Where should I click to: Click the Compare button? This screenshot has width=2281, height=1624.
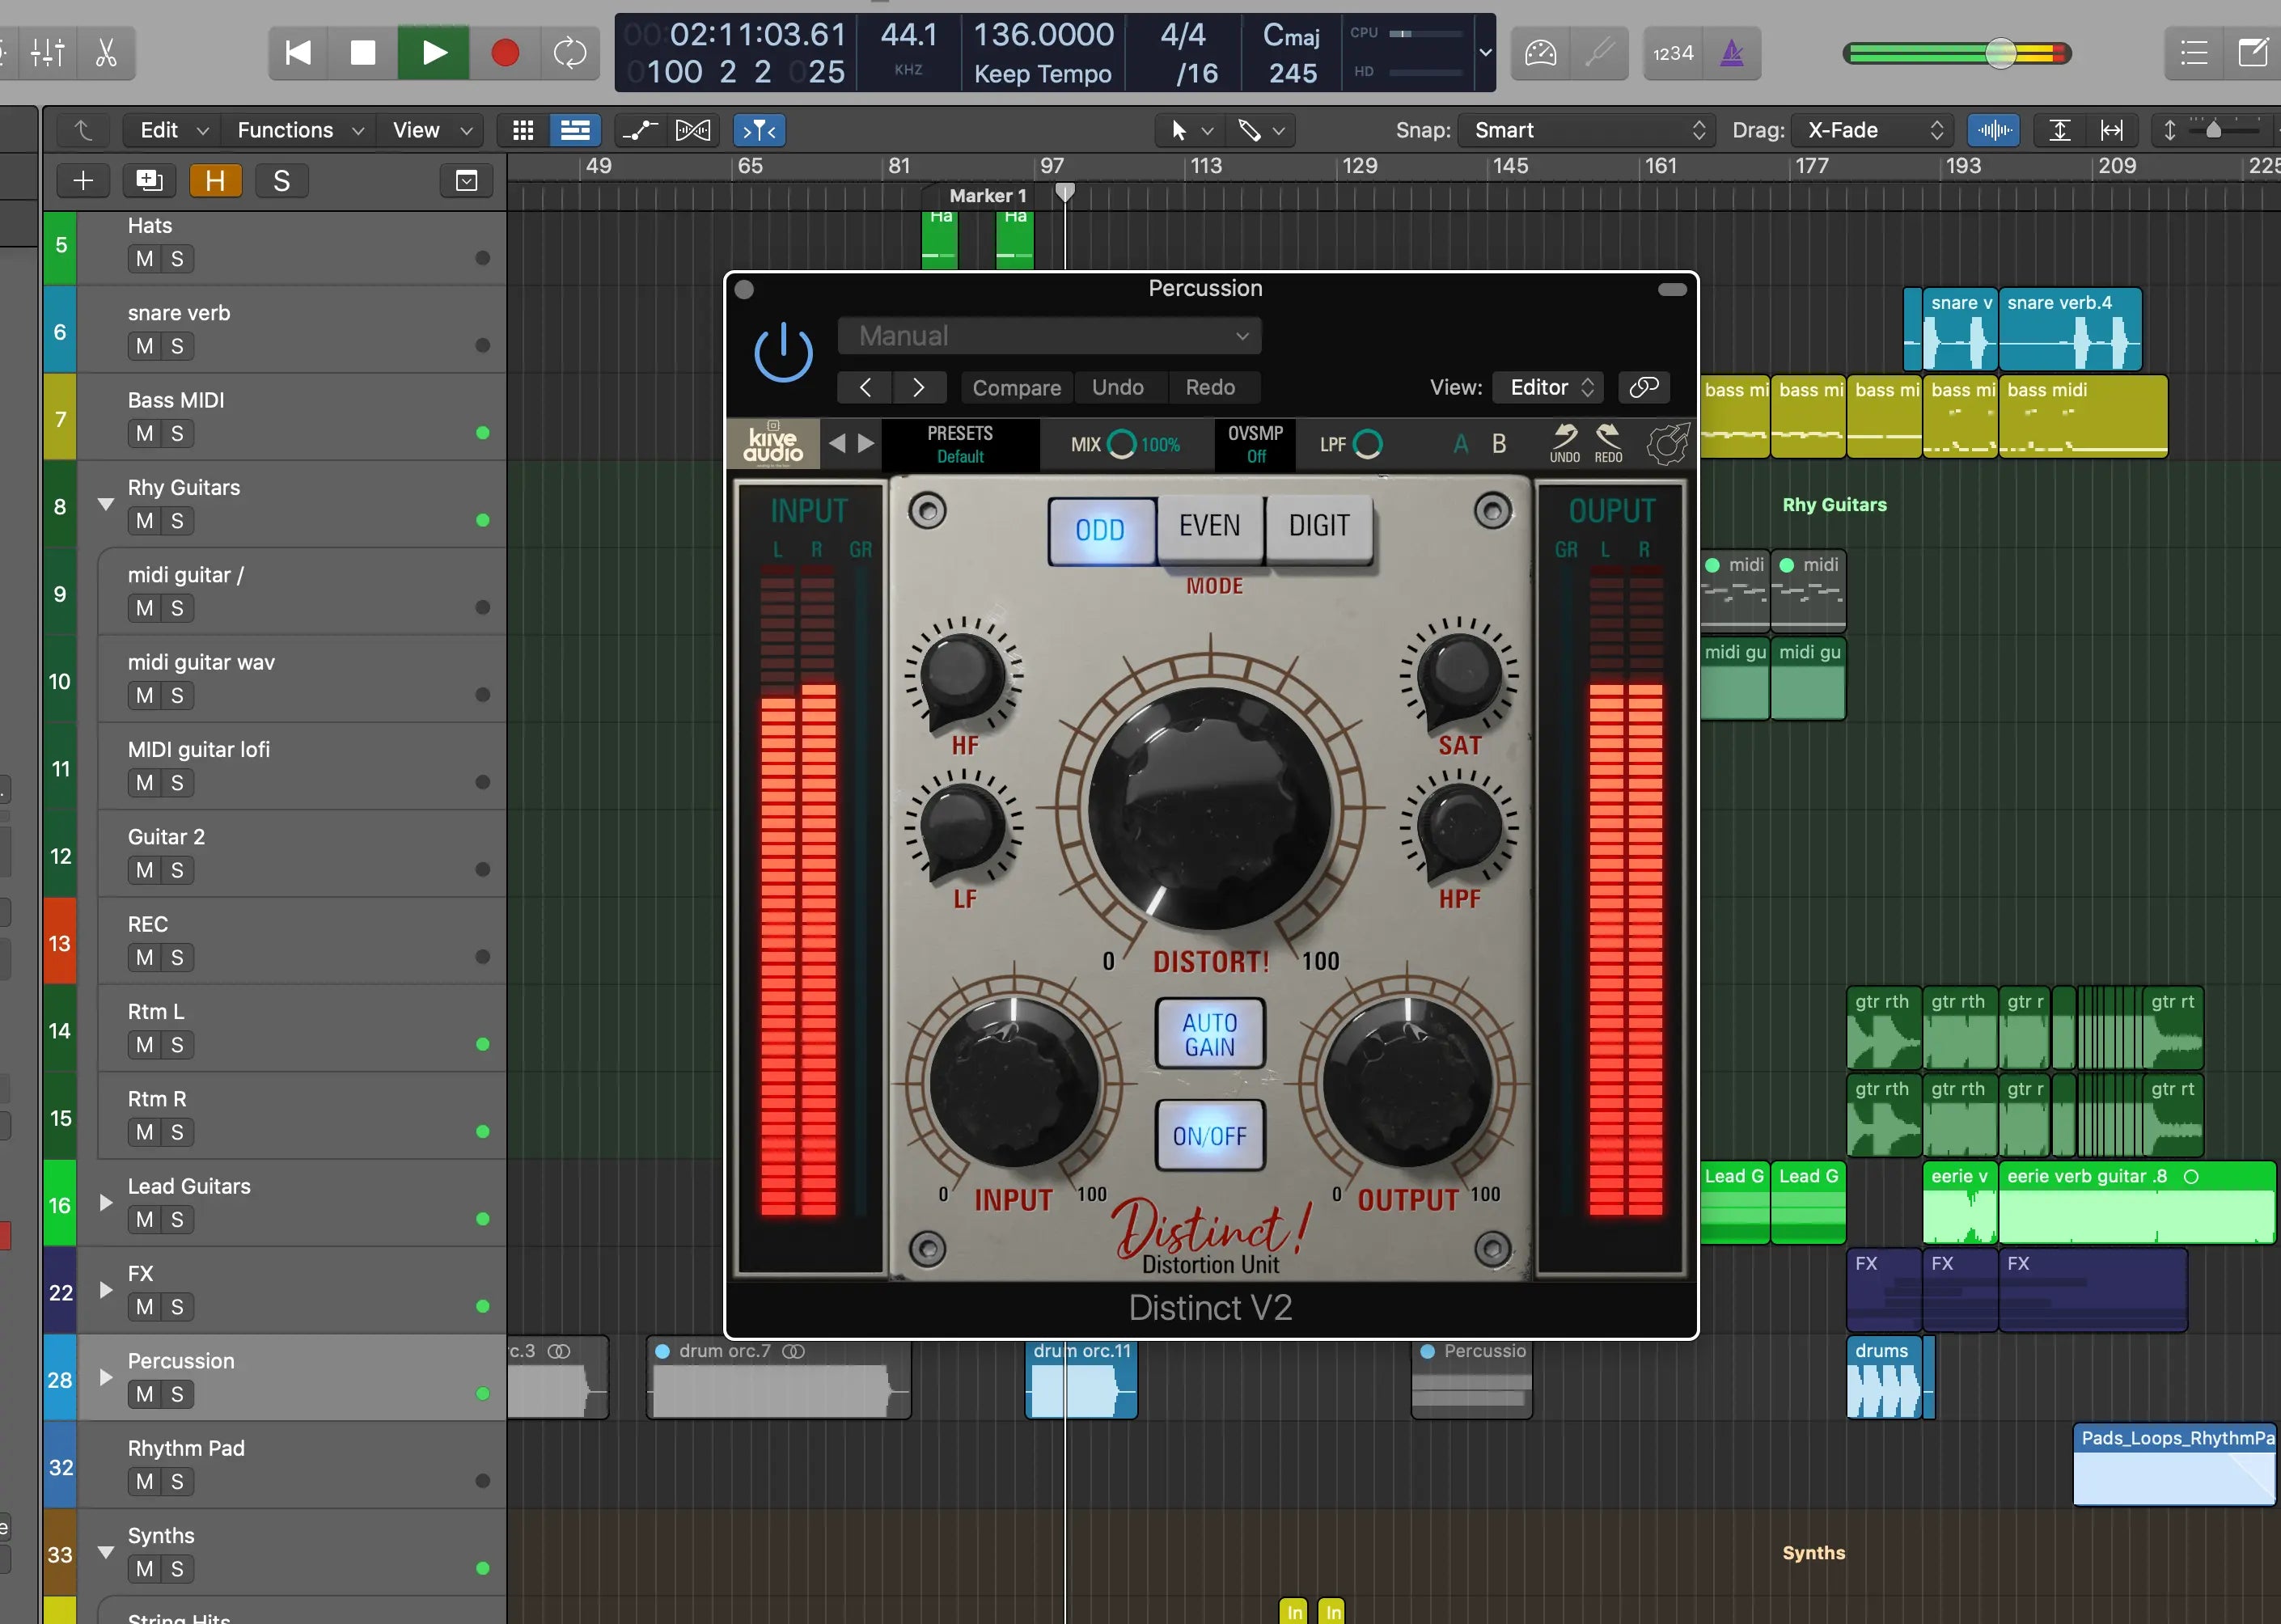(1016, 387)
